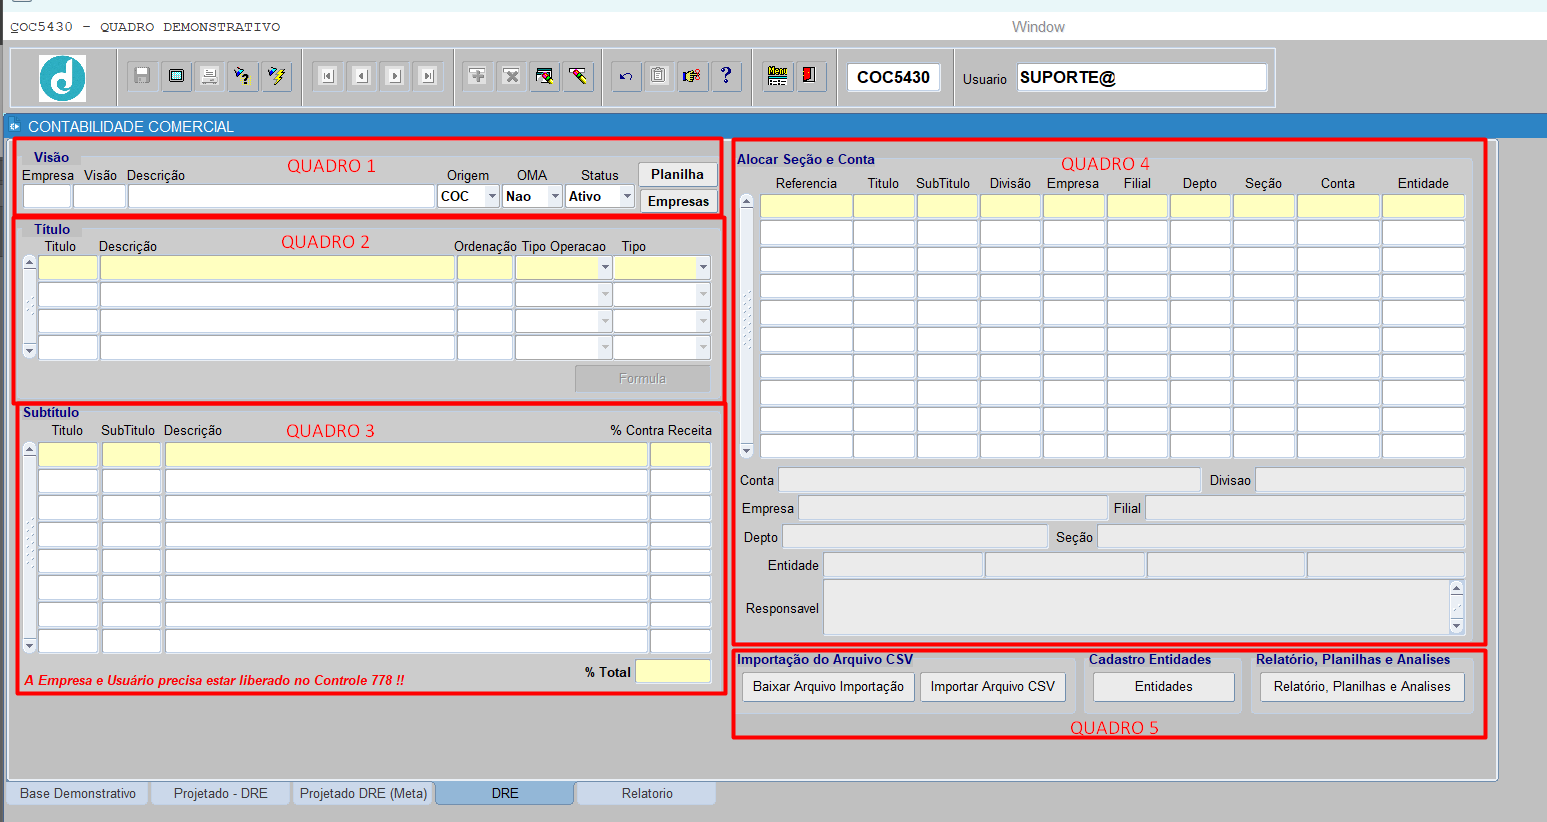1547x822 pixels.
Task: Click the Contabilidade Comercial title bar icon
Action: tap(14, 127)
